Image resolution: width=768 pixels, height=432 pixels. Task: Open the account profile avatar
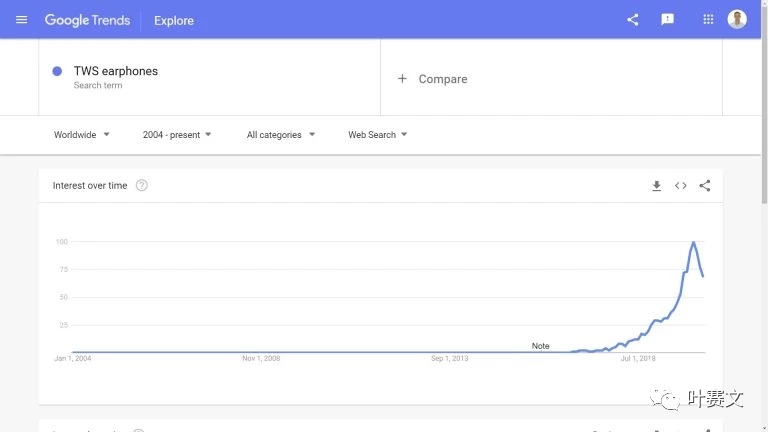tap(737, 20)
